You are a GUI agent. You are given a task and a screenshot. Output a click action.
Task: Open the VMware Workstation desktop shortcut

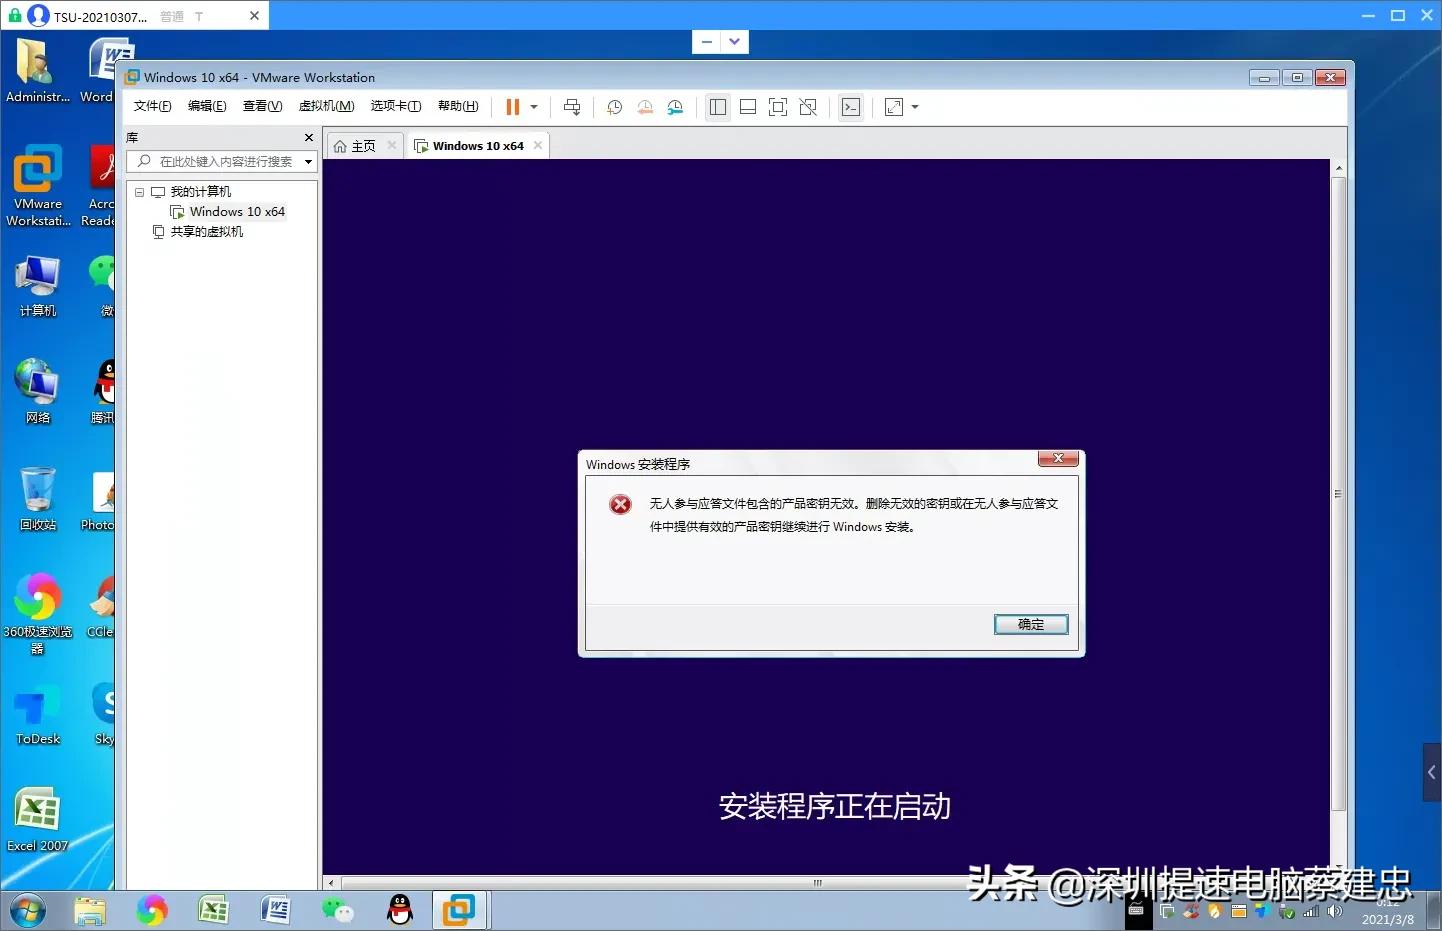38,186
